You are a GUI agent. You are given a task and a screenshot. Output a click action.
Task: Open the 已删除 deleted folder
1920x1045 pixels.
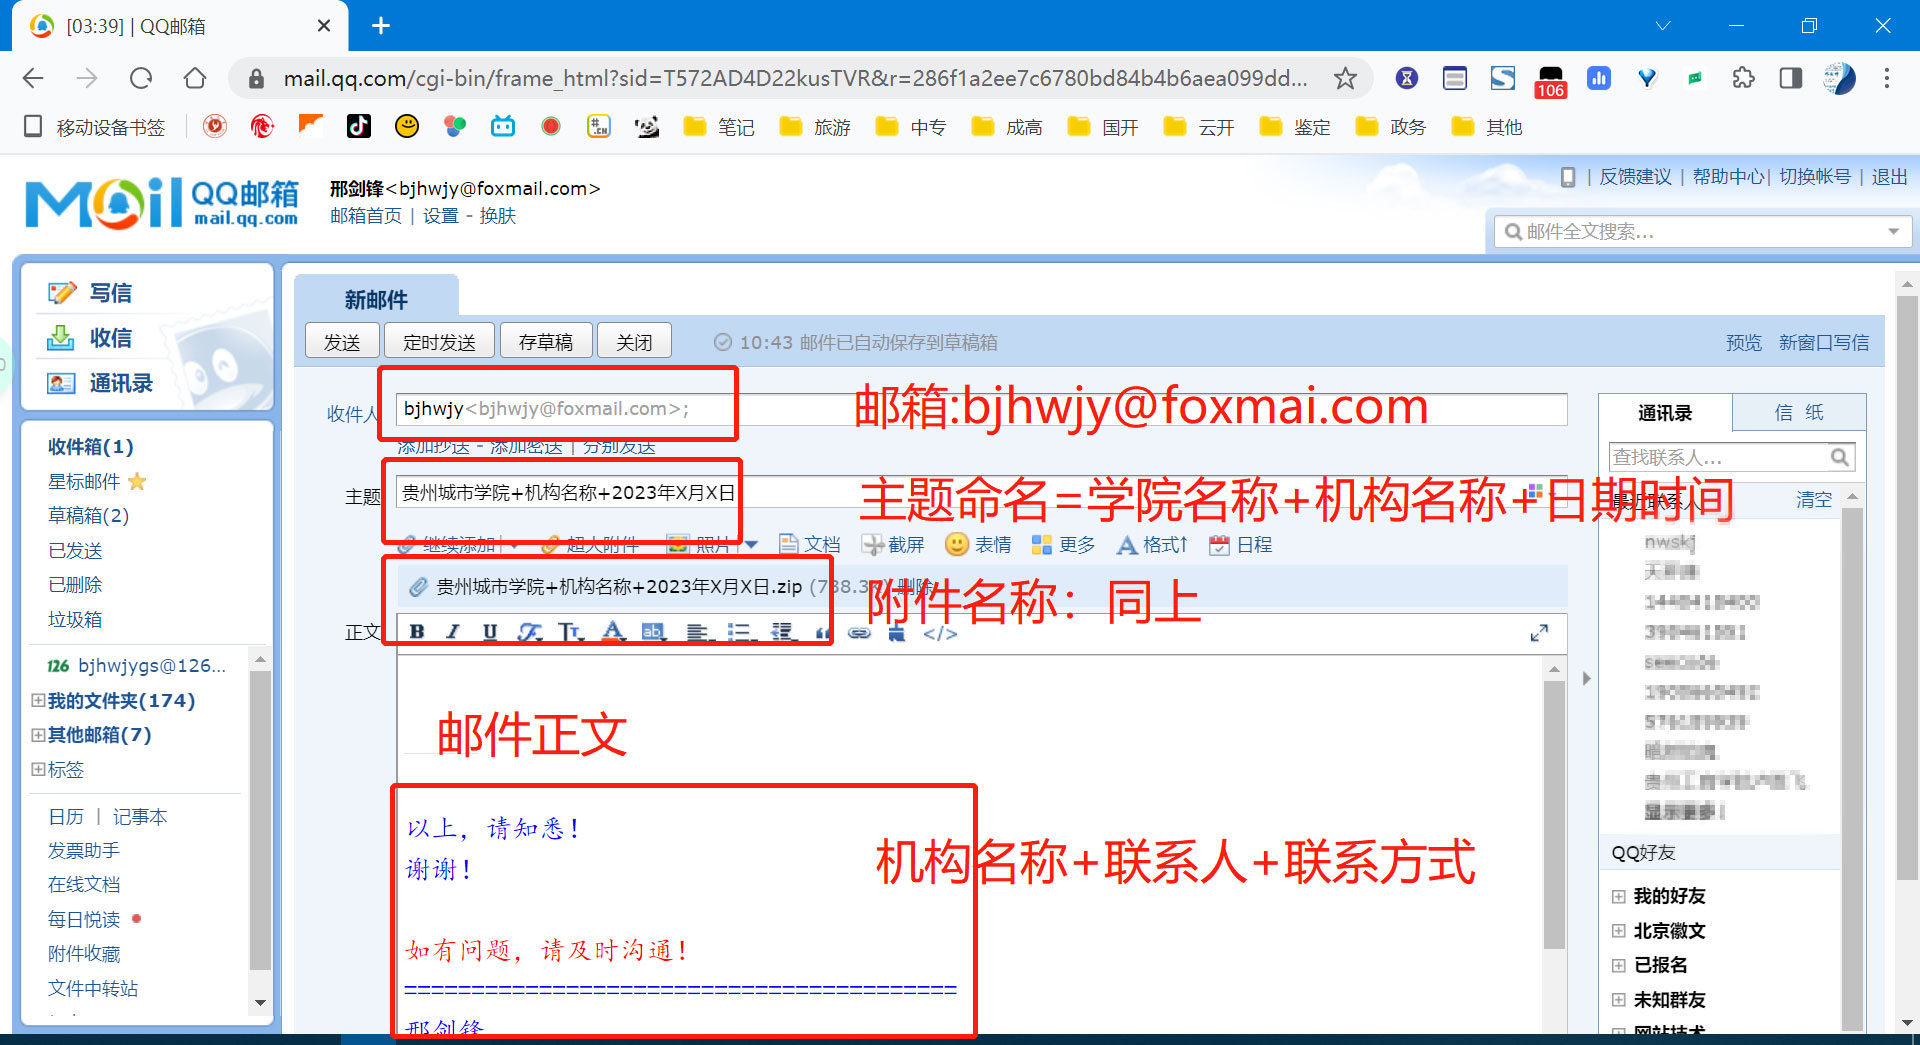point(75,584)
